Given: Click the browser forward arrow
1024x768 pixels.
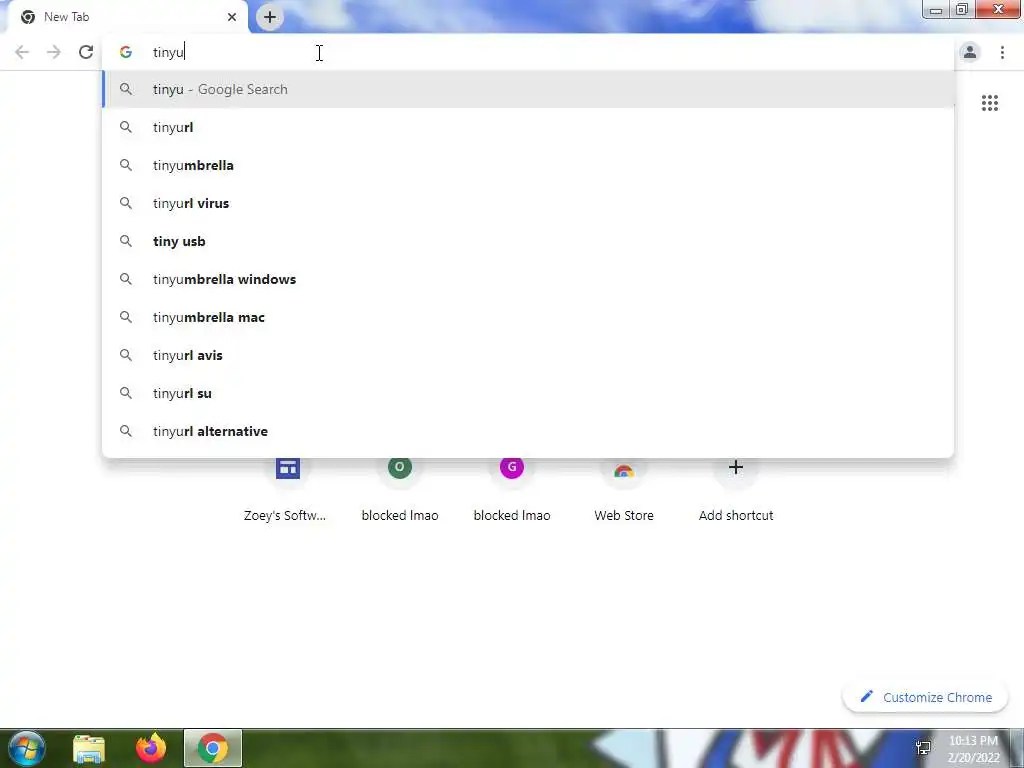Looking at the screenshot, I should pyautogui.click(x=54, y=52).
